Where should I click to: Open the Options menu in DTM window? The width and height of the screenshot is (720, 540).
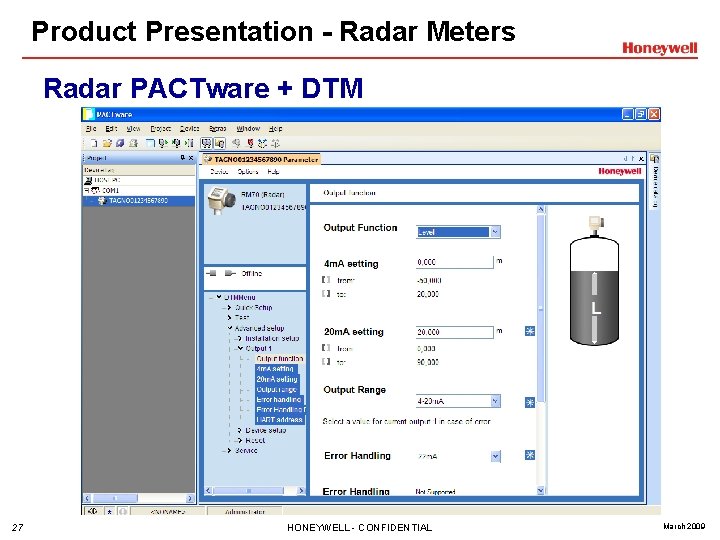(x=248, y=171)
